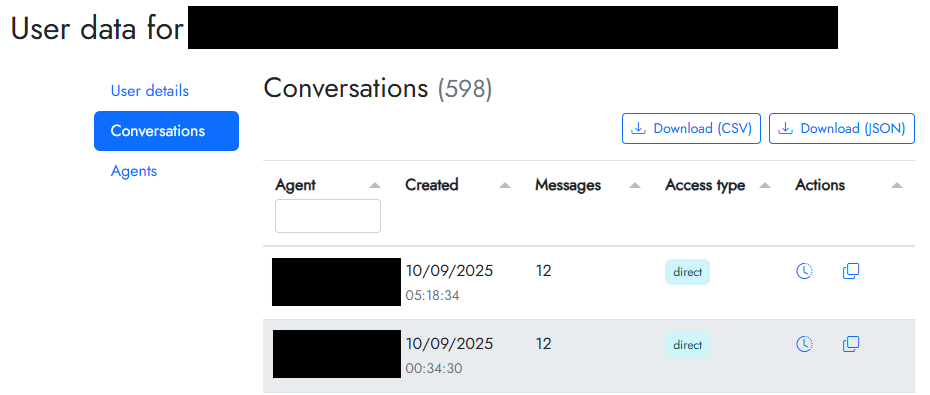Sort by Actions column arrow
This screenshot has height=395, width=930.
click(x=897, y=185)
